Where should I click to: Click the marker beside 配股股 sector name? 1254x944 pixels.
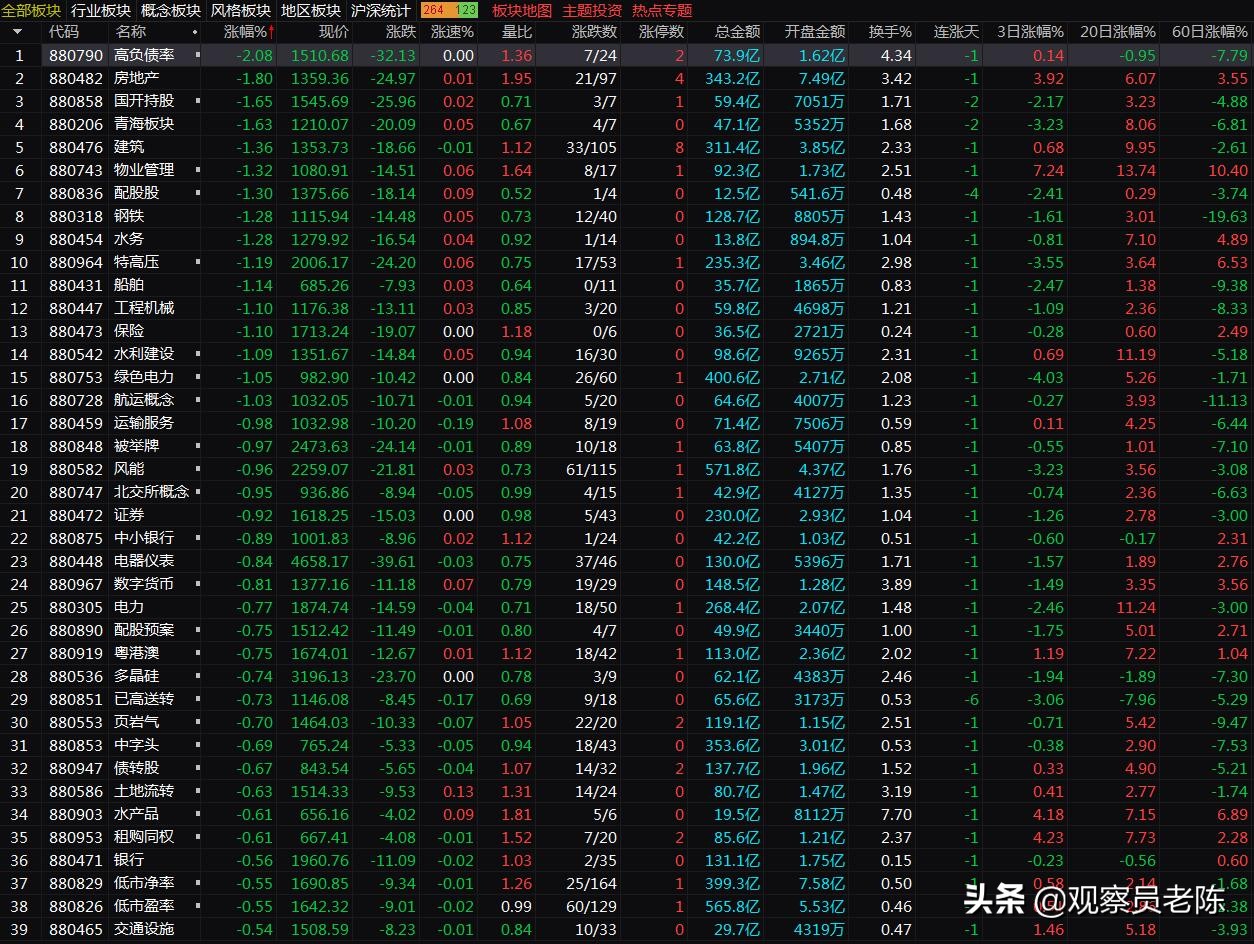pos(197,193)
